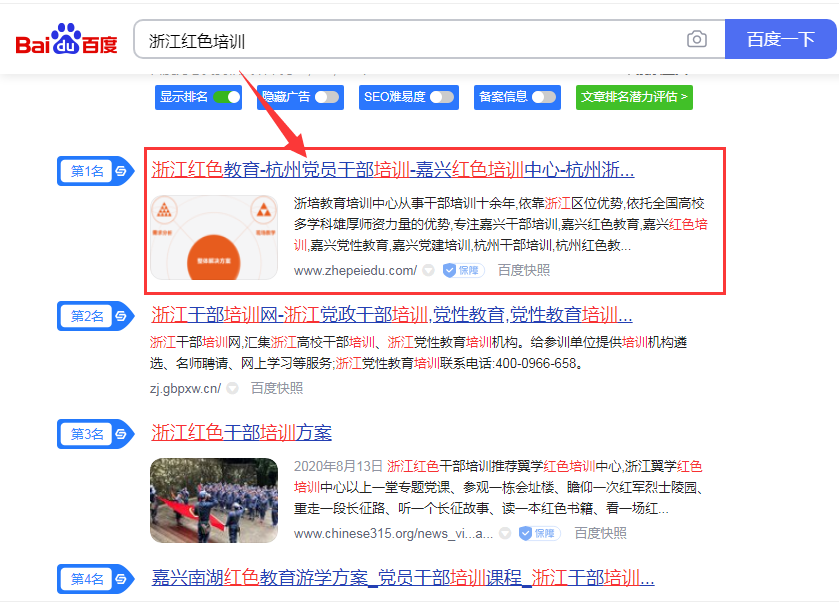Image resolution: width=839 pixels, height=606 pixels.
Task: Open soldiers photo thumbnail of third result
Action: [214, 501]
